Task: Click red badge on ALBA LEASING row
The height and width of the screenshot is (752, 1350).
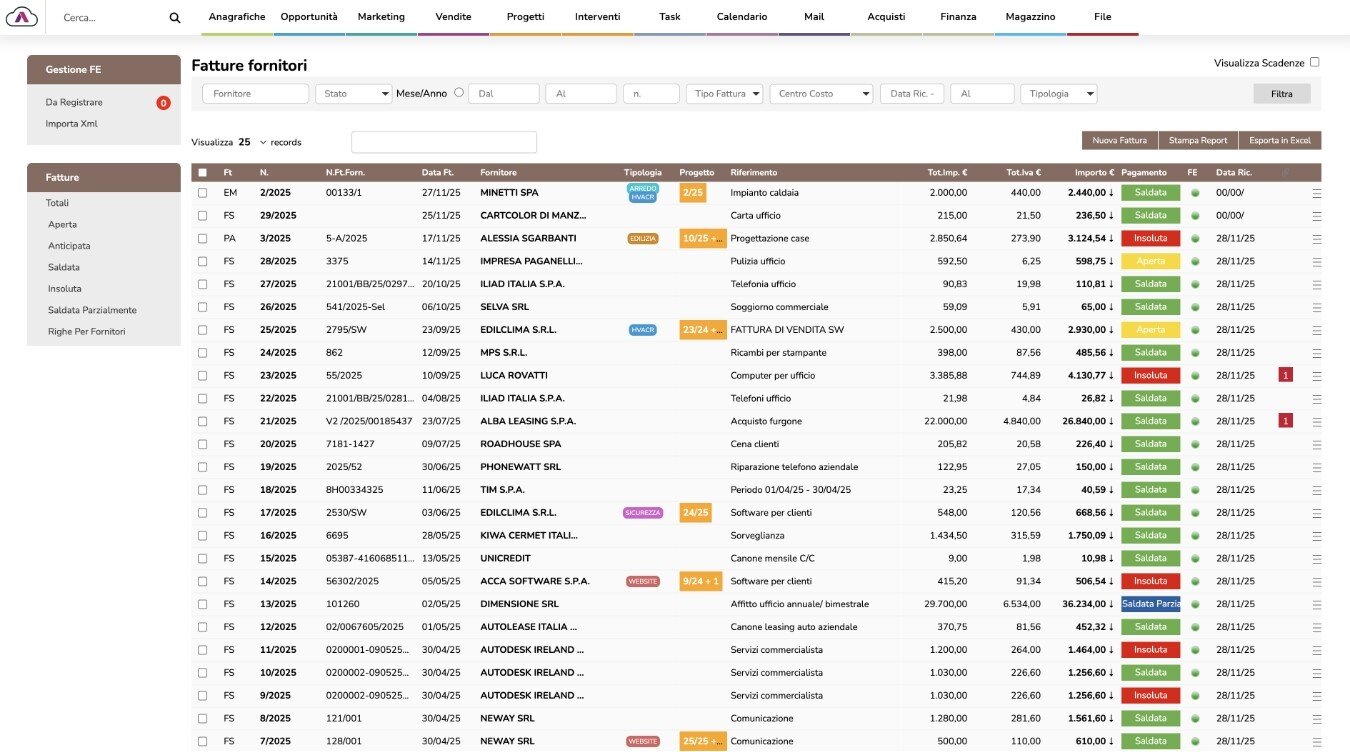Action: click(x=1285, y=421)
